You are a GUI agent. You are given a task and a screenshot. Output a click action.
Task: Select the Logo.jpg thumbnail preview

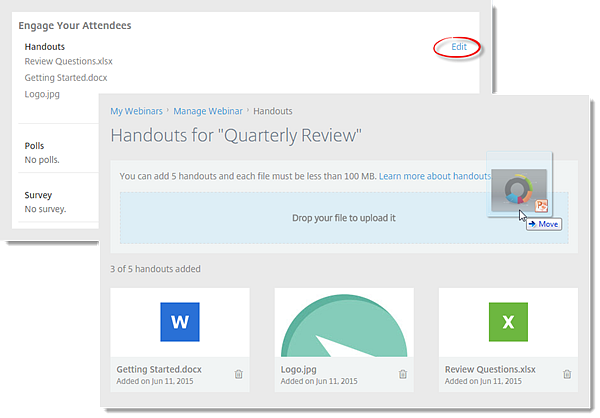click(x=344, y=324)
